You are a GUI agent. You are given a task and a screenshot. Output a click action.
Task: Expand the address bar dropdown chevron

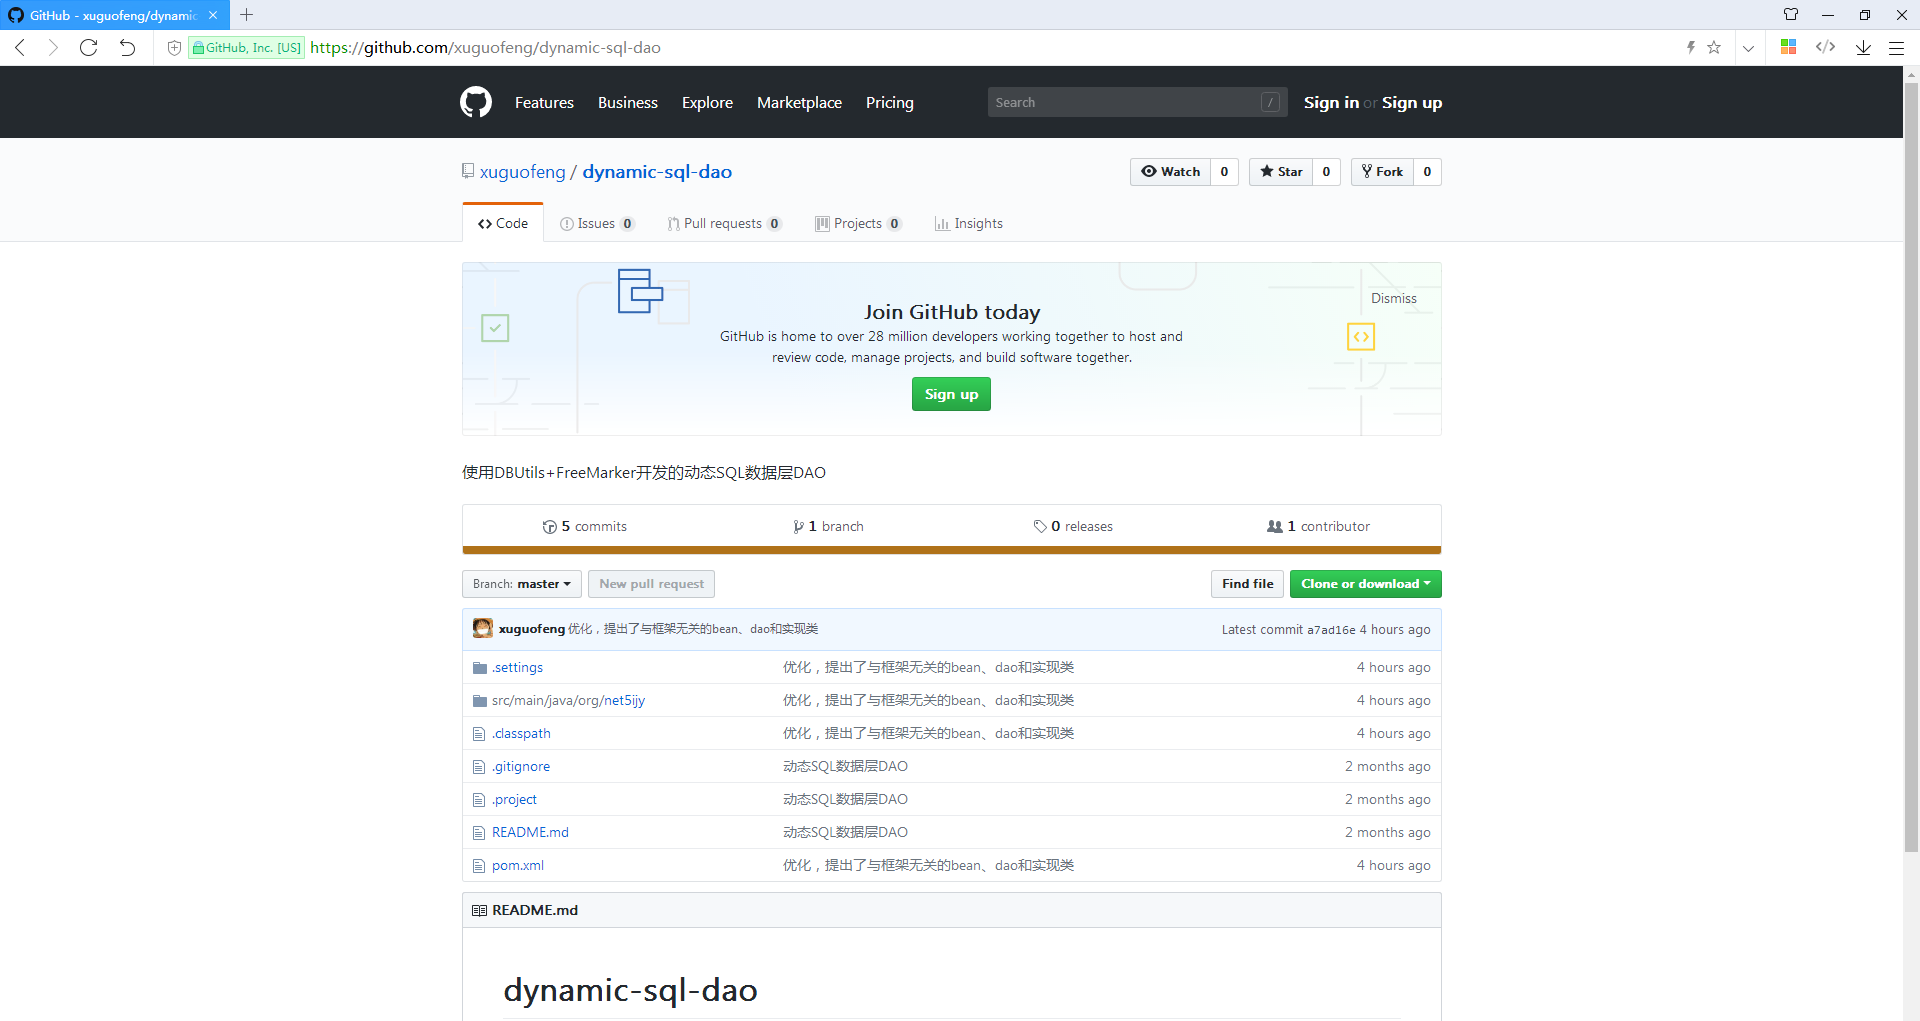1748,47
